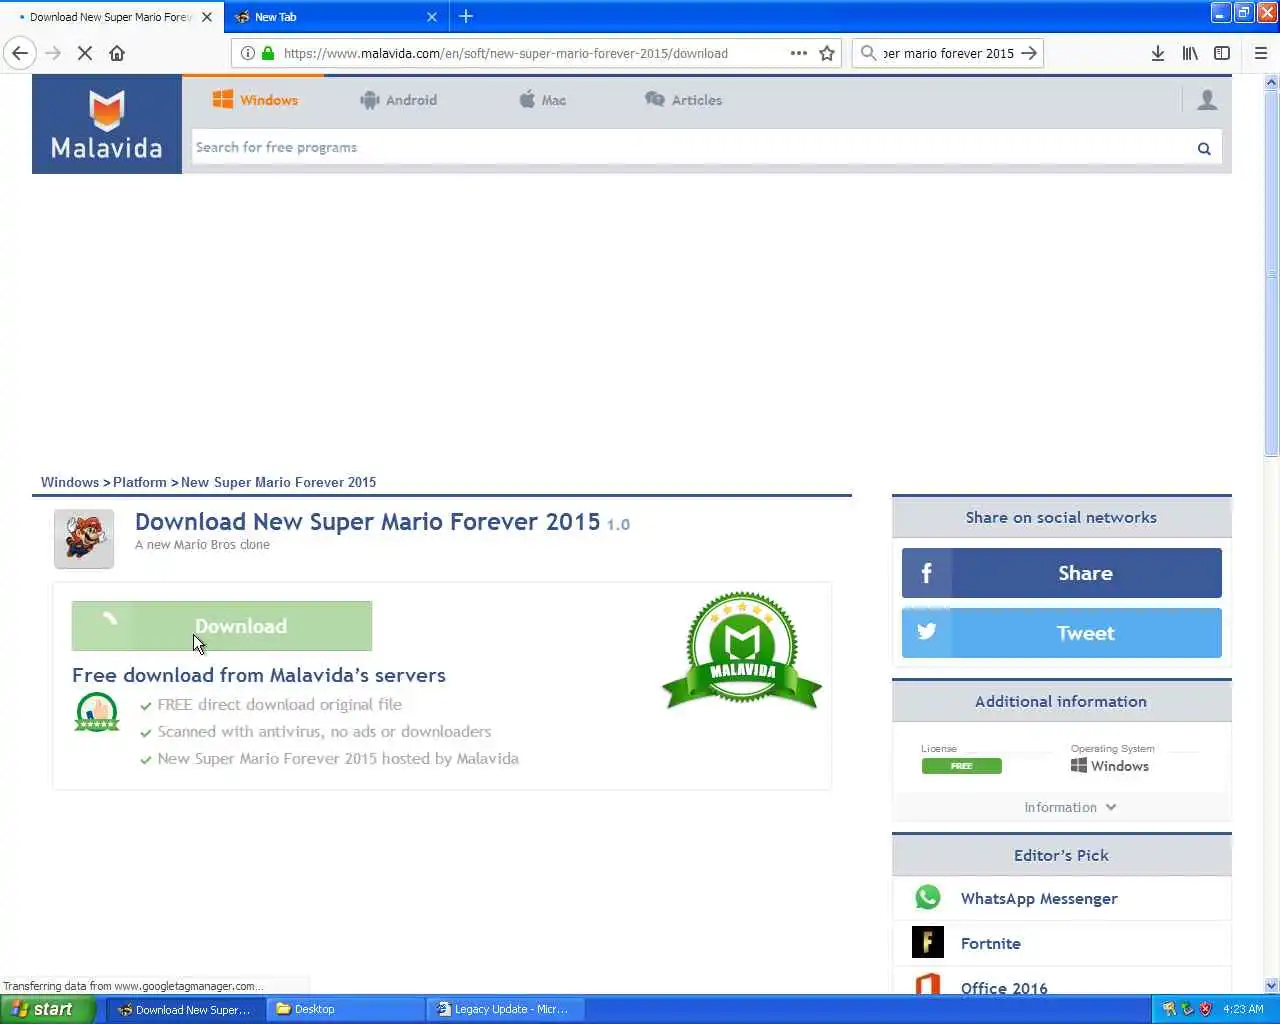Open Fortnite link in Editor's Pick
Image resolution: width=1280 pixels, height=1024 pixels.
click(991, 943)
